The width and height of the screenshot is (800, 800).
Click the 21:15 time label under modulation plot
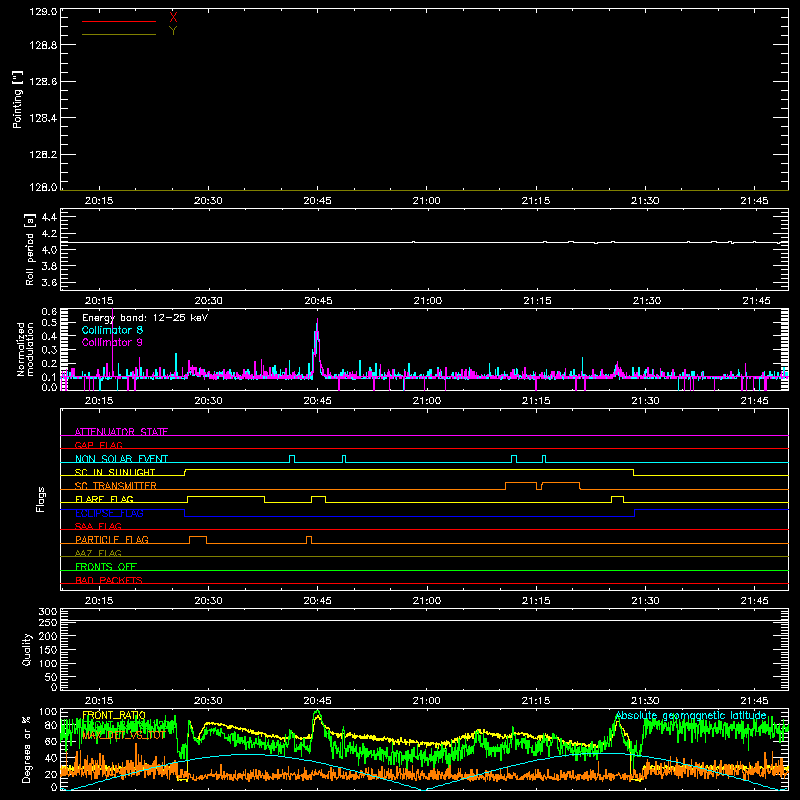(x=536, y=401)
